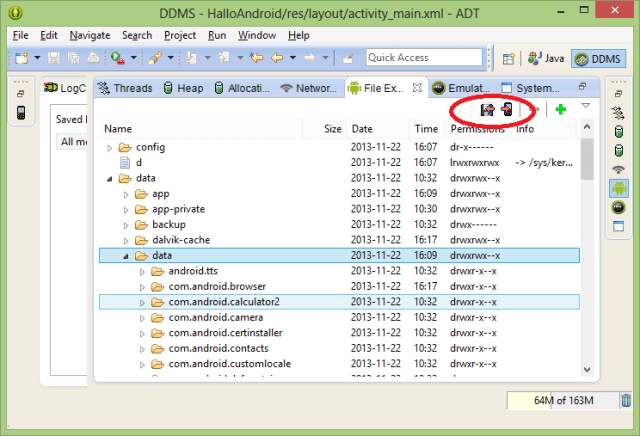Select the com.android.calculator2 folder row
The width and height of the screenshot is (640, 436).
tap(339, 302)
